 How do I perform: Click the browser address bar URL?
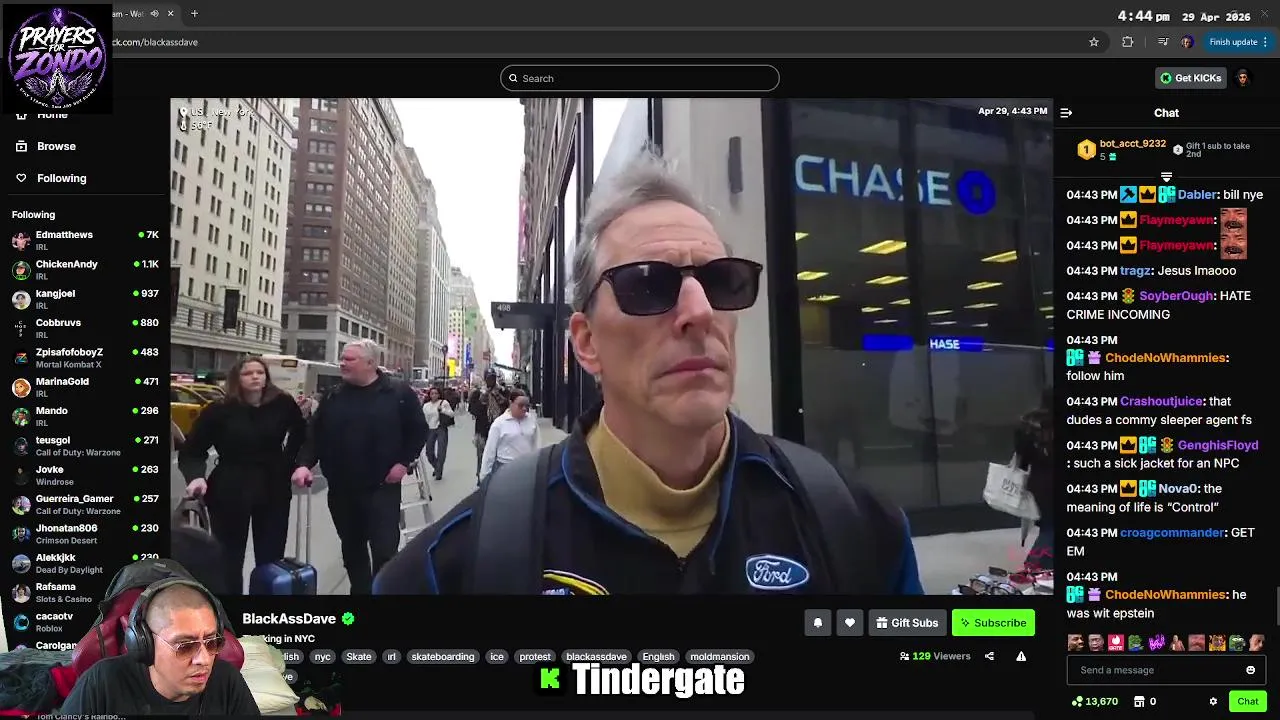[155, 42]
